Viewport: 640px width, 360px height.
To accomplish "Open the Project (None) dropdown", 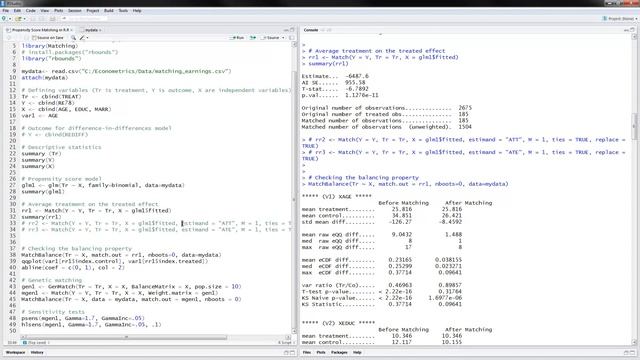I will click(620, 18).
